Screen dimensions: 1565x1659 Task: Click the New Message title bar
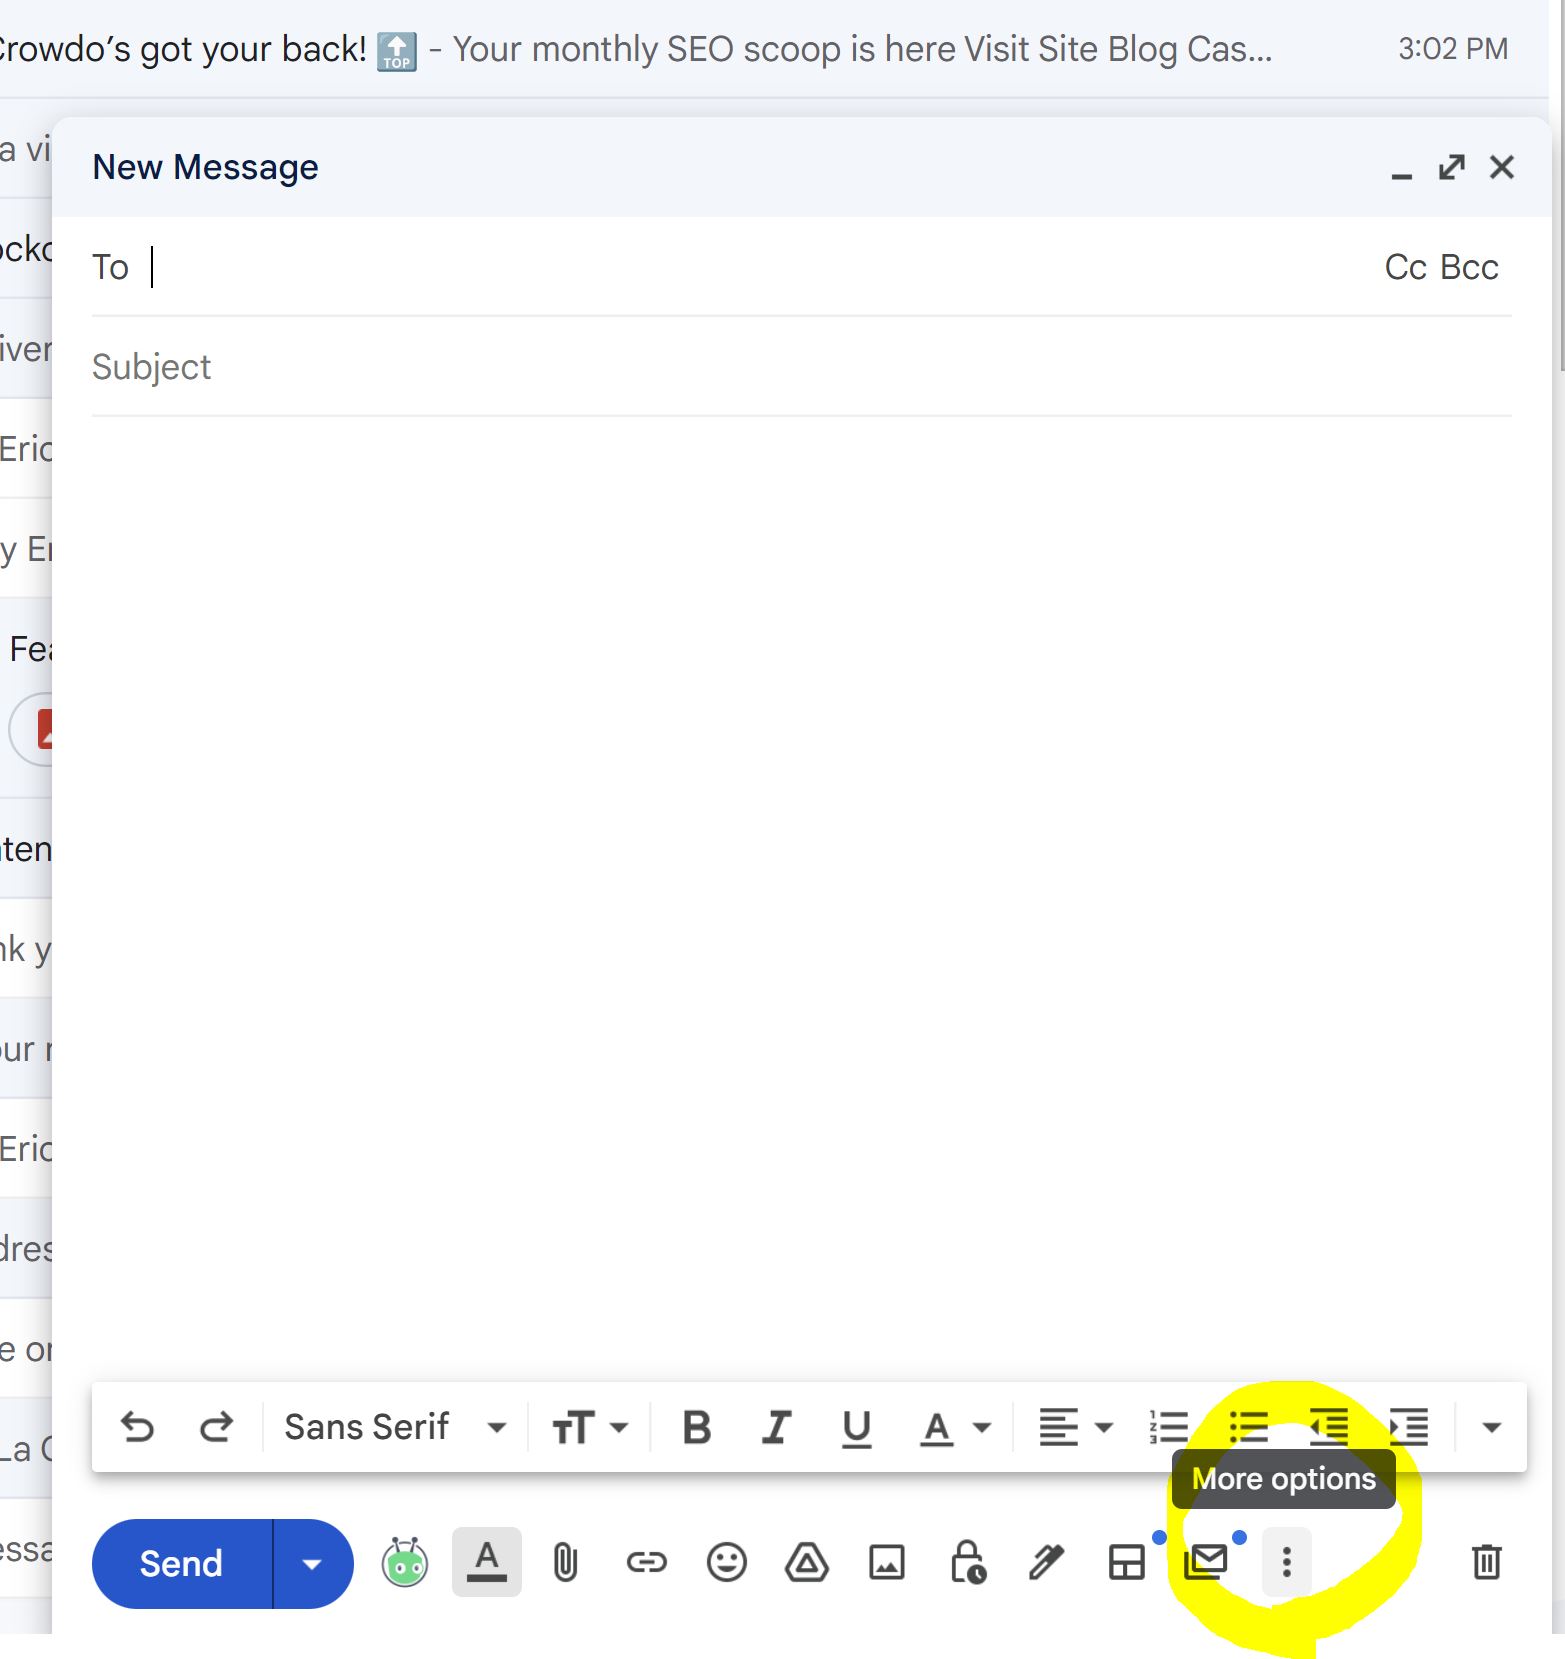click(x=801, y=167)
